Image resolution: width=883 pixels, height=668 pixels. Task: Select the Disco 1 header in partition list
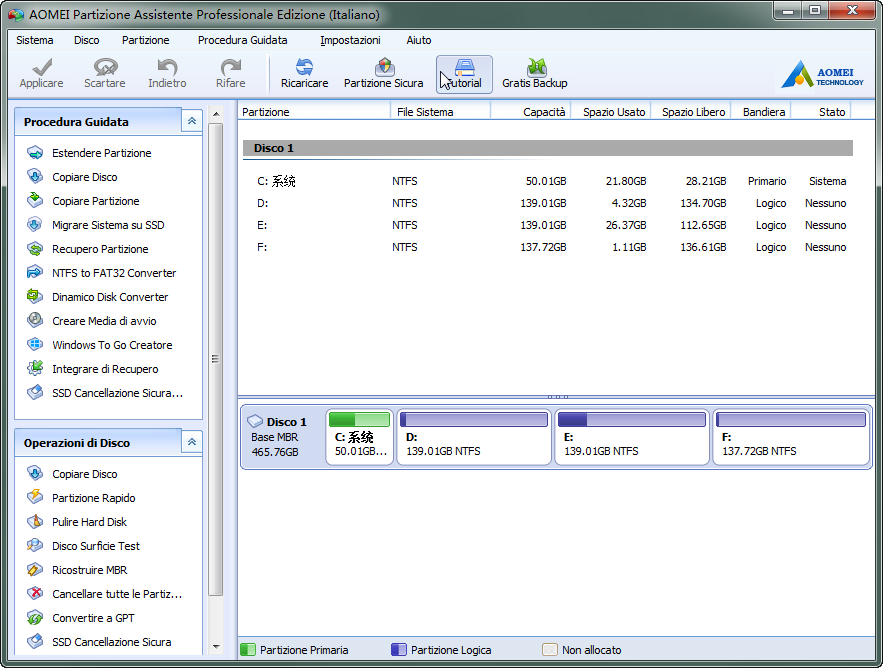point(548,148)
